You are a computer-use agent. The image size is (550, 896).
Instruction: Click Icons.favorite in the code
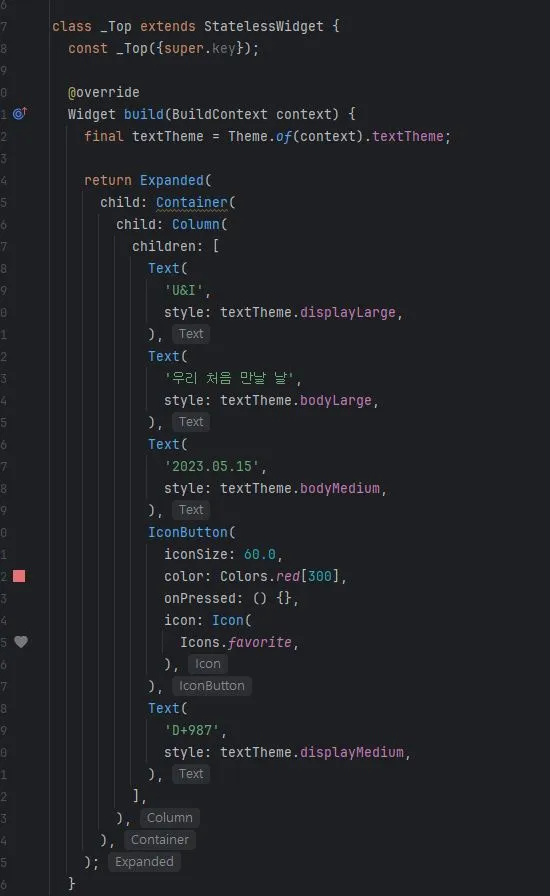tap(236, 642)
